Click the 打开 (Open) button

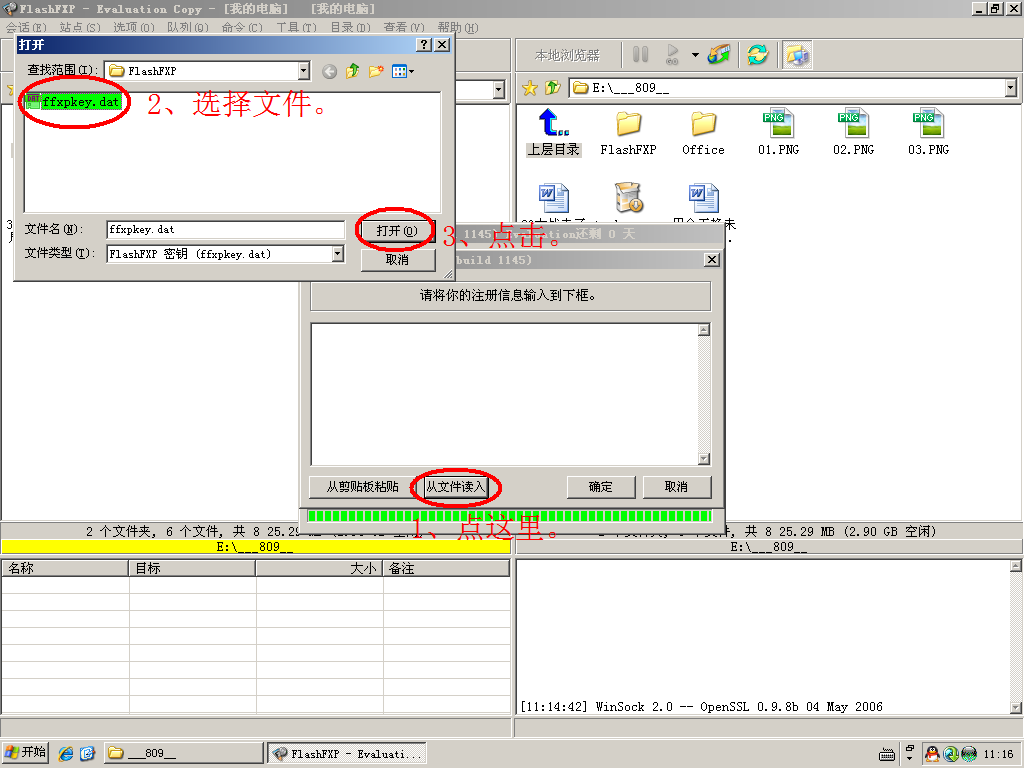397,231
